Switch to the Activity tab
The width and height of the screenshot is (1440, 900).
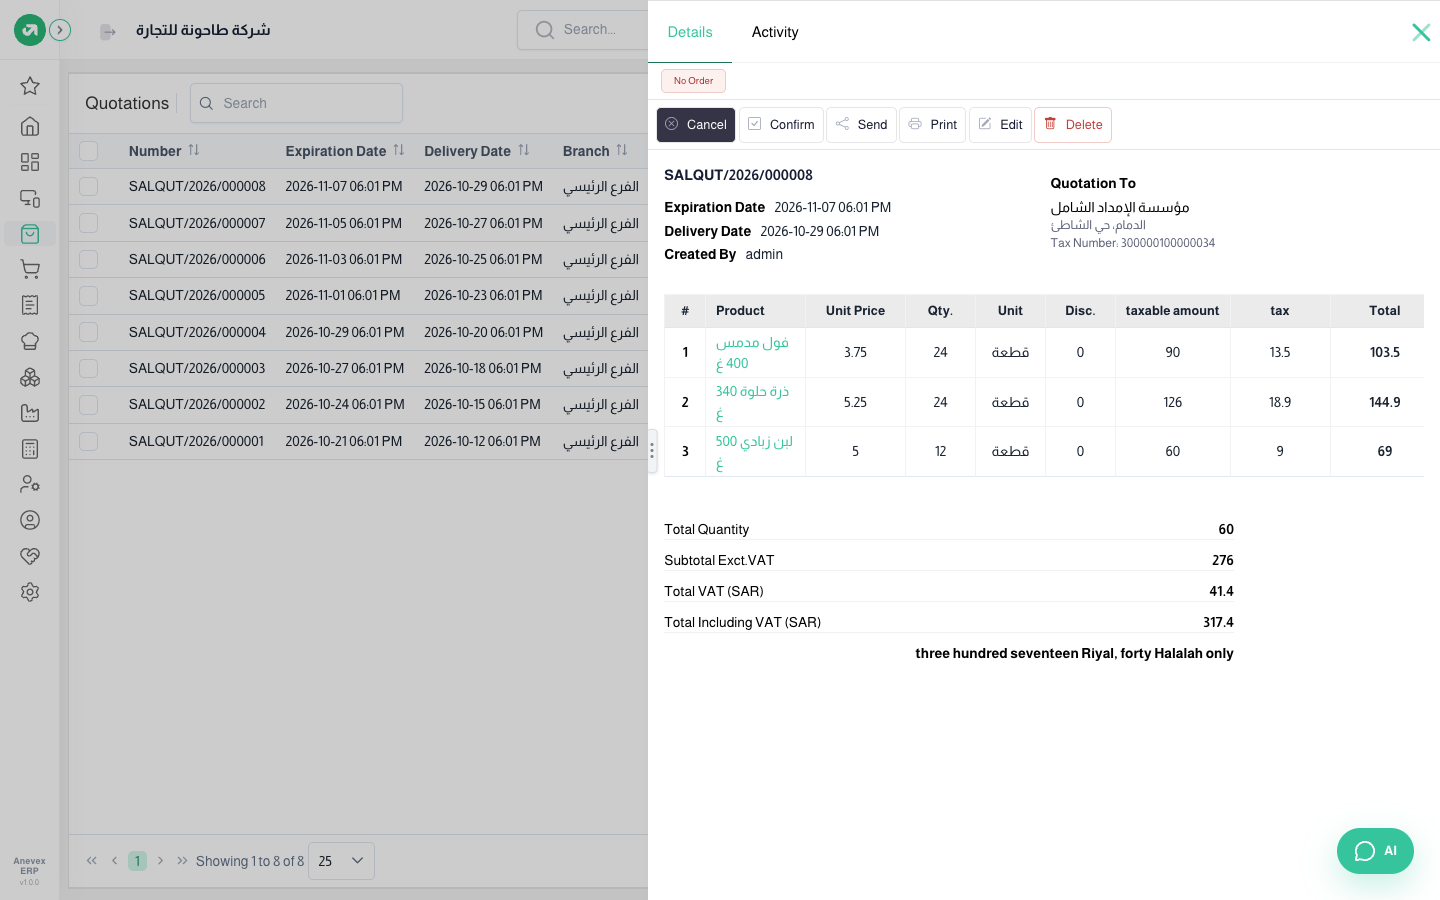point(775,32)
